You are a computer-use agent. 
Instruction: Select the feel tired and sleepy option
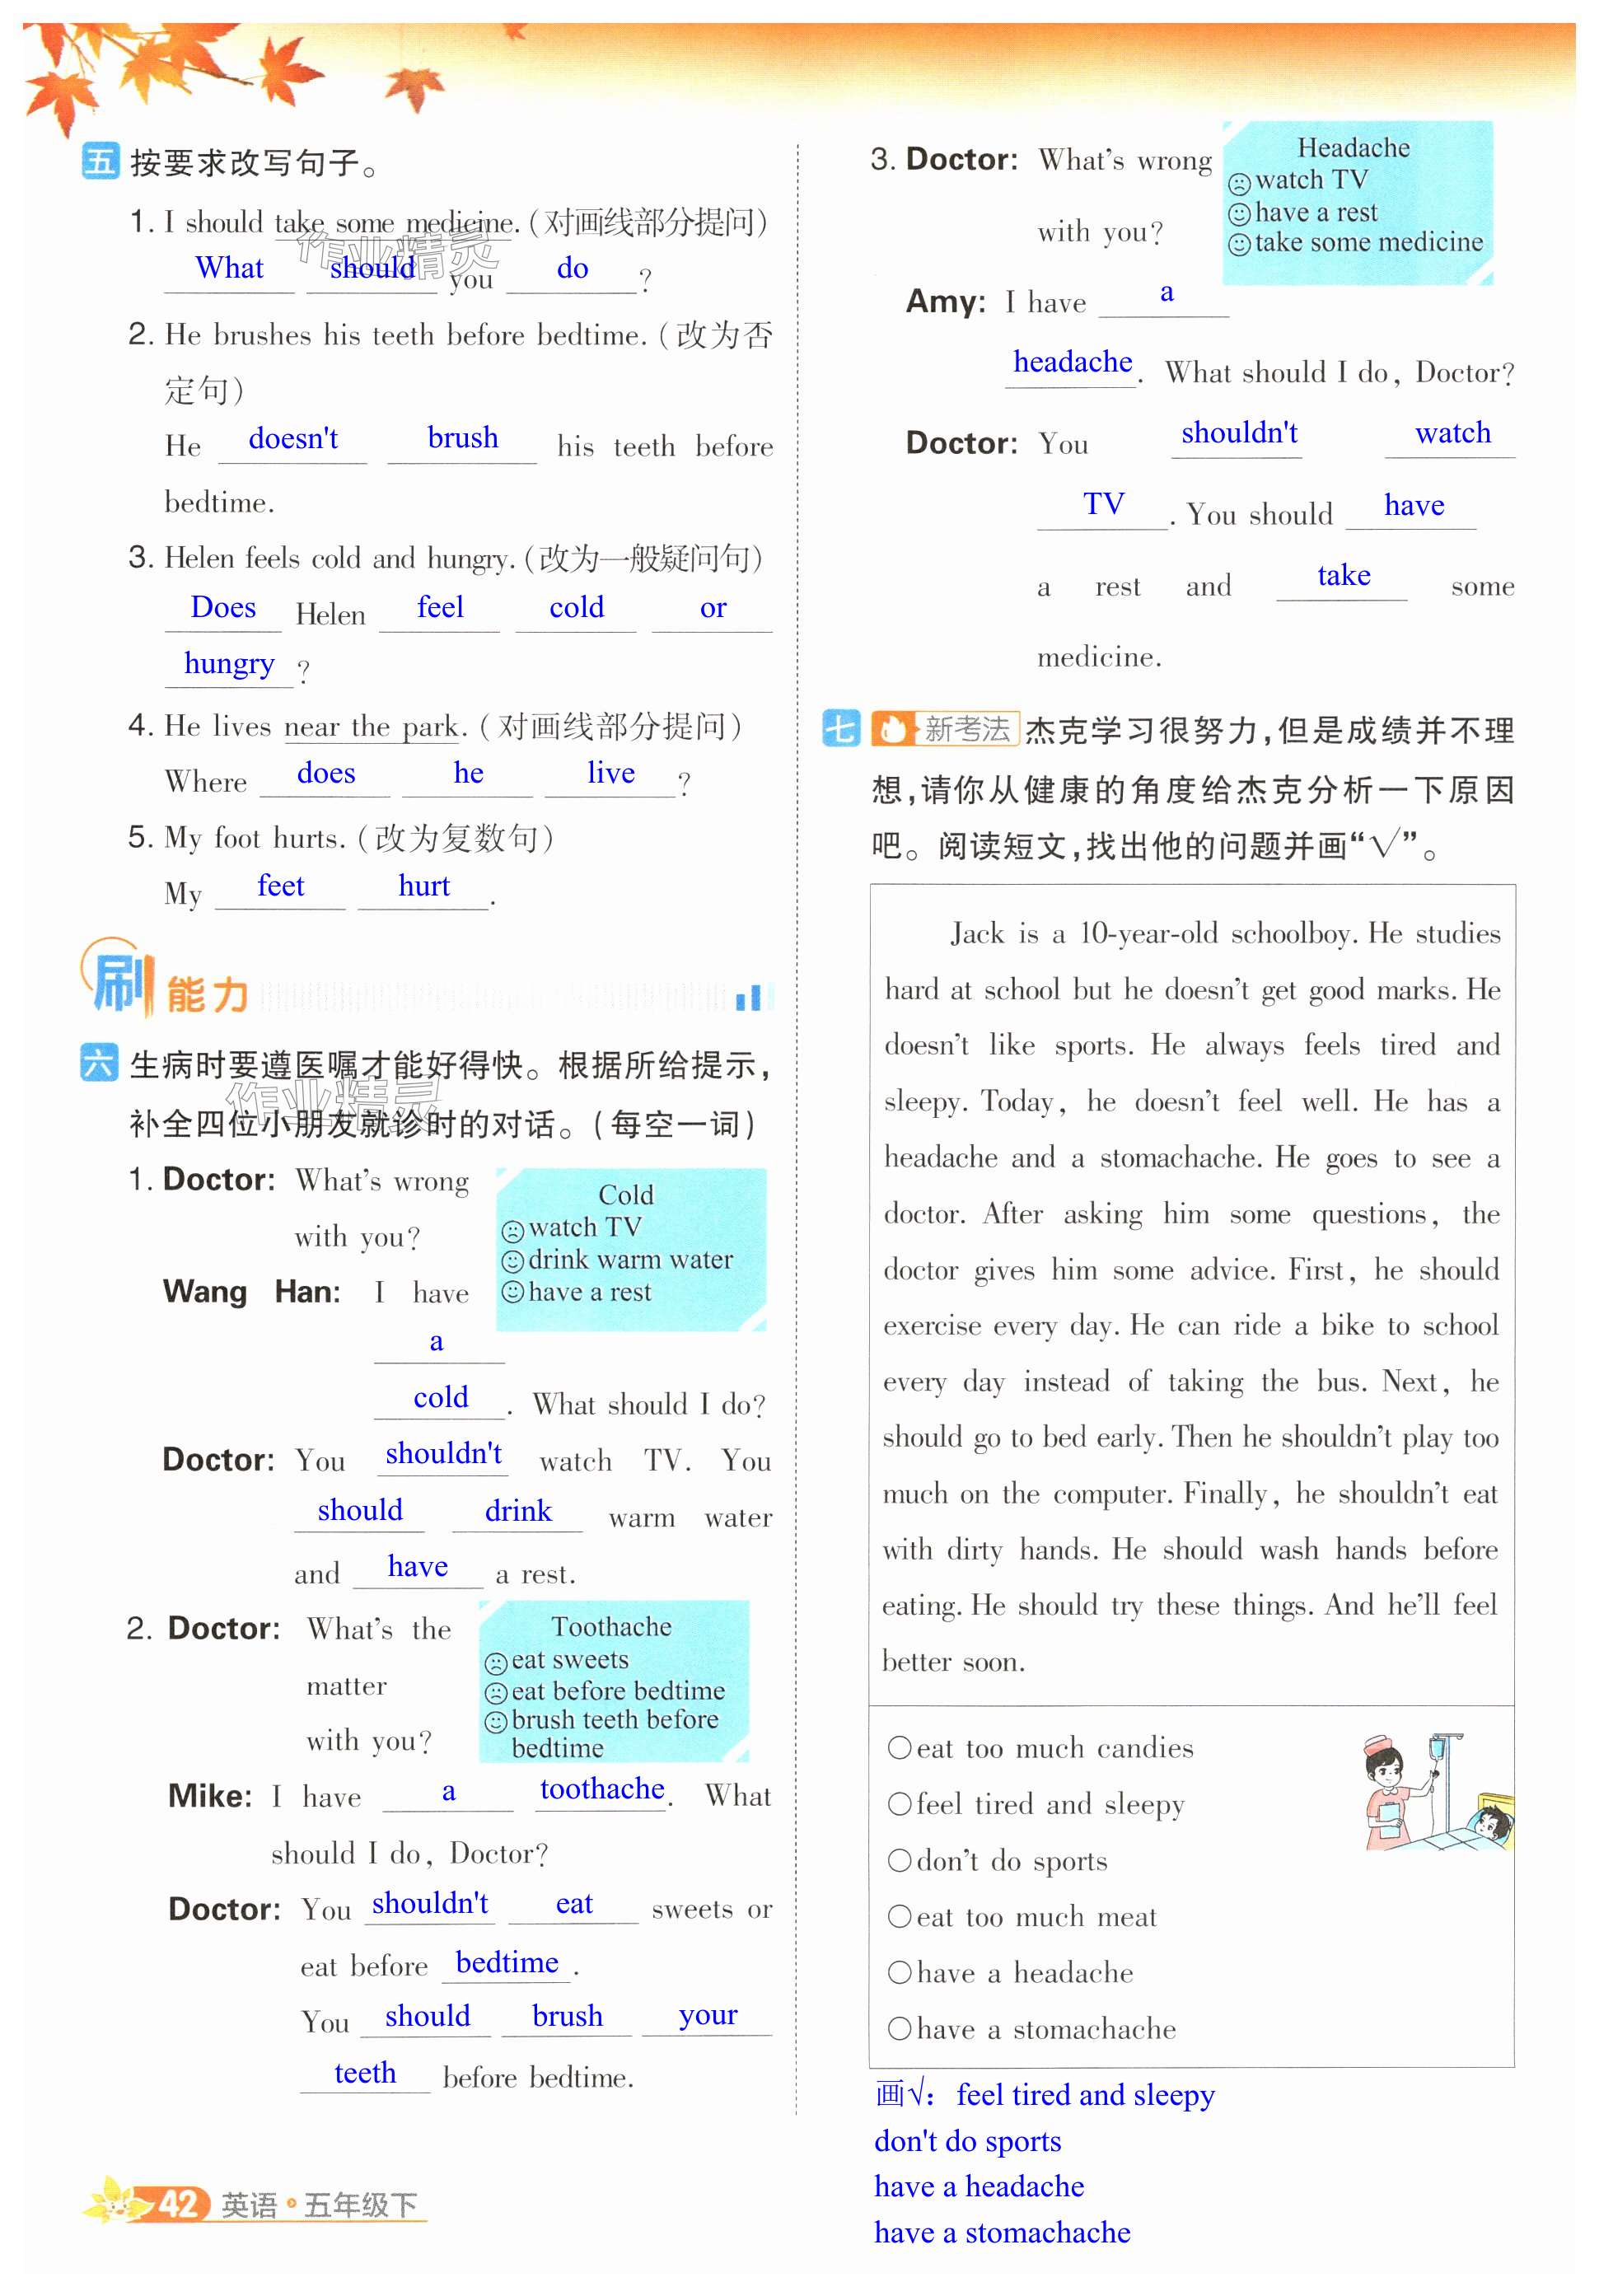pyautogui.click(x=899, y=1804)
